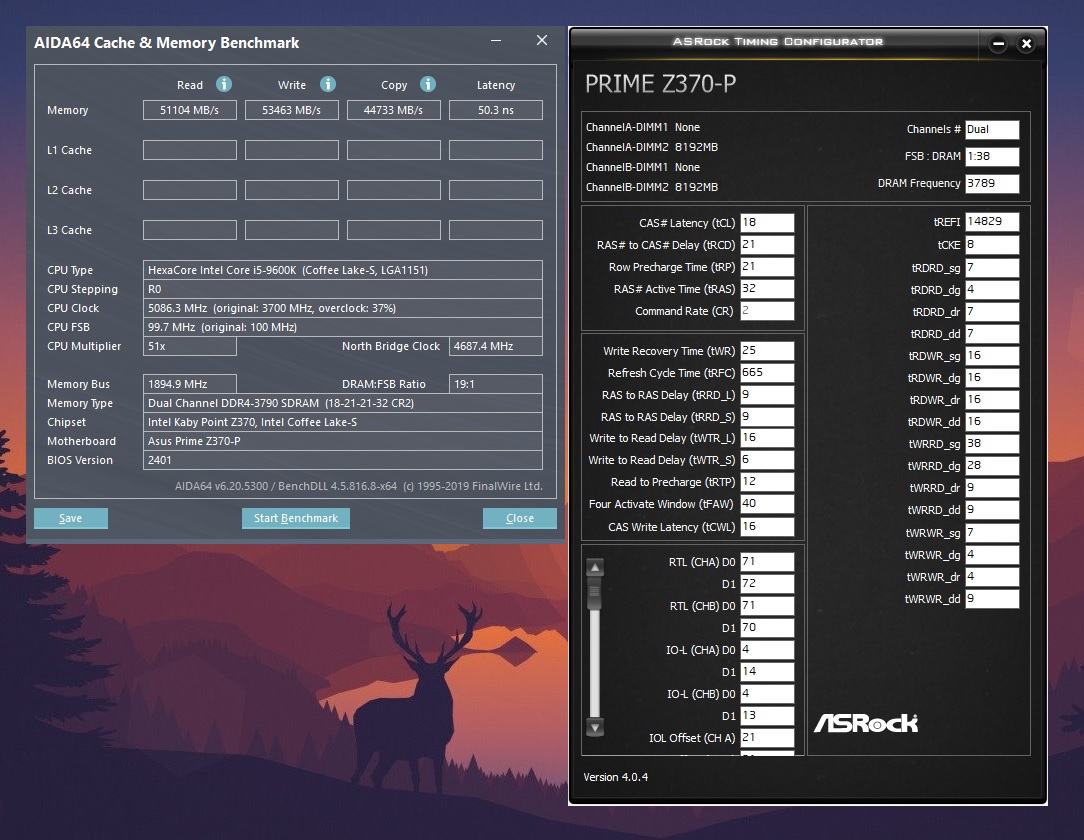Click the RAS# to CAS# Delay (tRCD) field

point(767,245)
